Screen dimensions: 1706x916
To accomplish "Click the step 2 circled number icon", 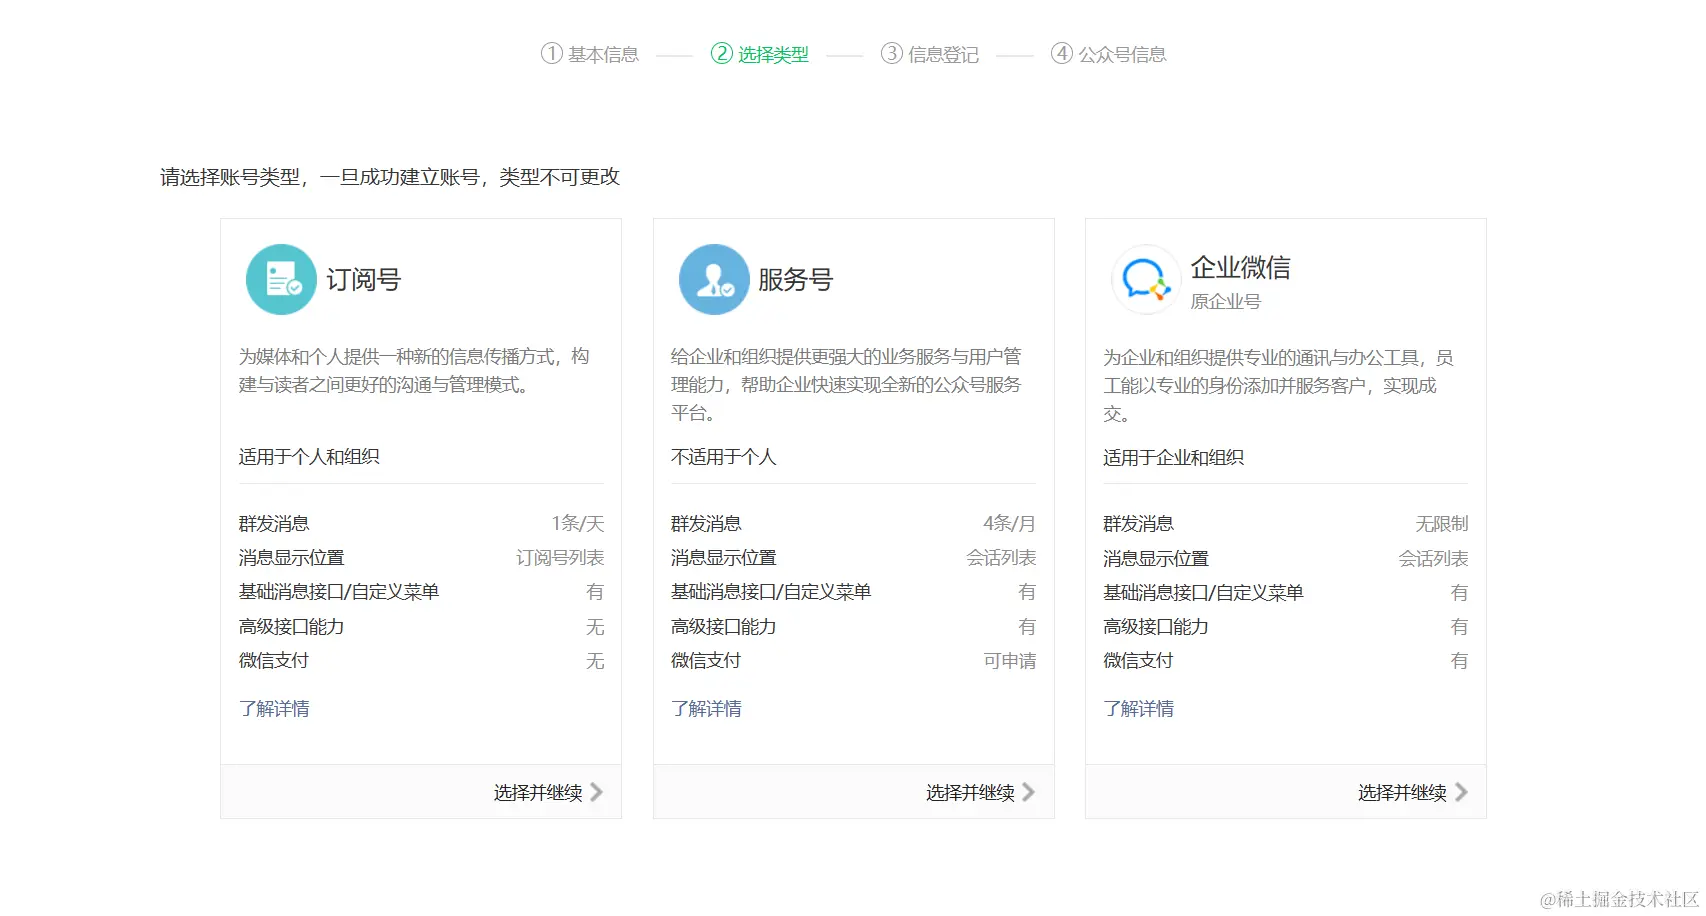I will click(x=722, y=54).
